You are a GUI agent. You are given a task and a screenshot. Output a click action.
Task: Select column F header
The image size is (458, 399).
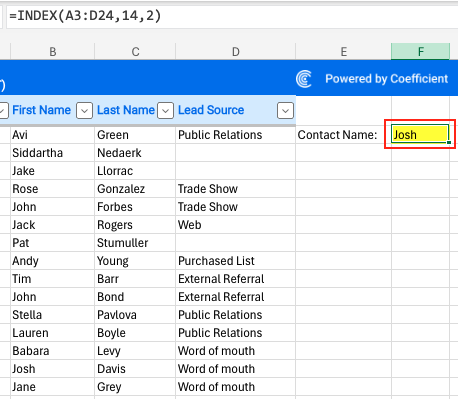point(421,52)
